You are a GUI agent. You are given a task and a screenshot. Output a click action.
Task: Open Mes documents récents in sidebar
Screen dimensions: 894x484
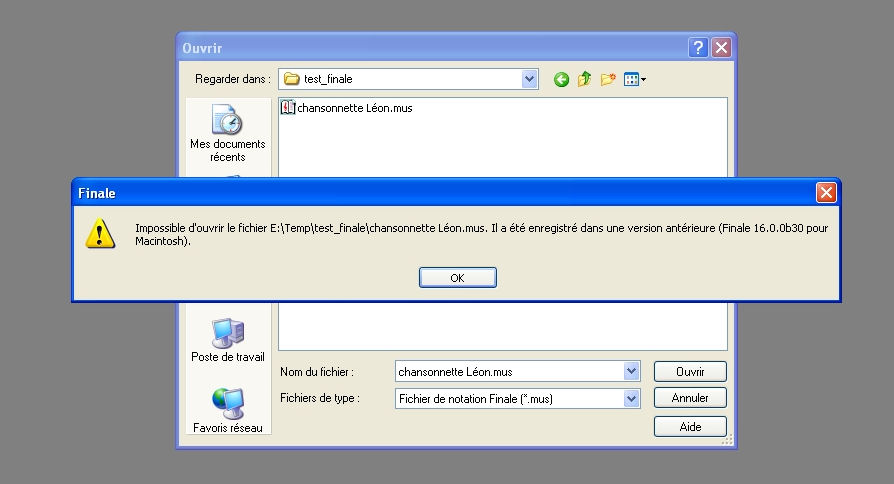[x=228, y=133]
